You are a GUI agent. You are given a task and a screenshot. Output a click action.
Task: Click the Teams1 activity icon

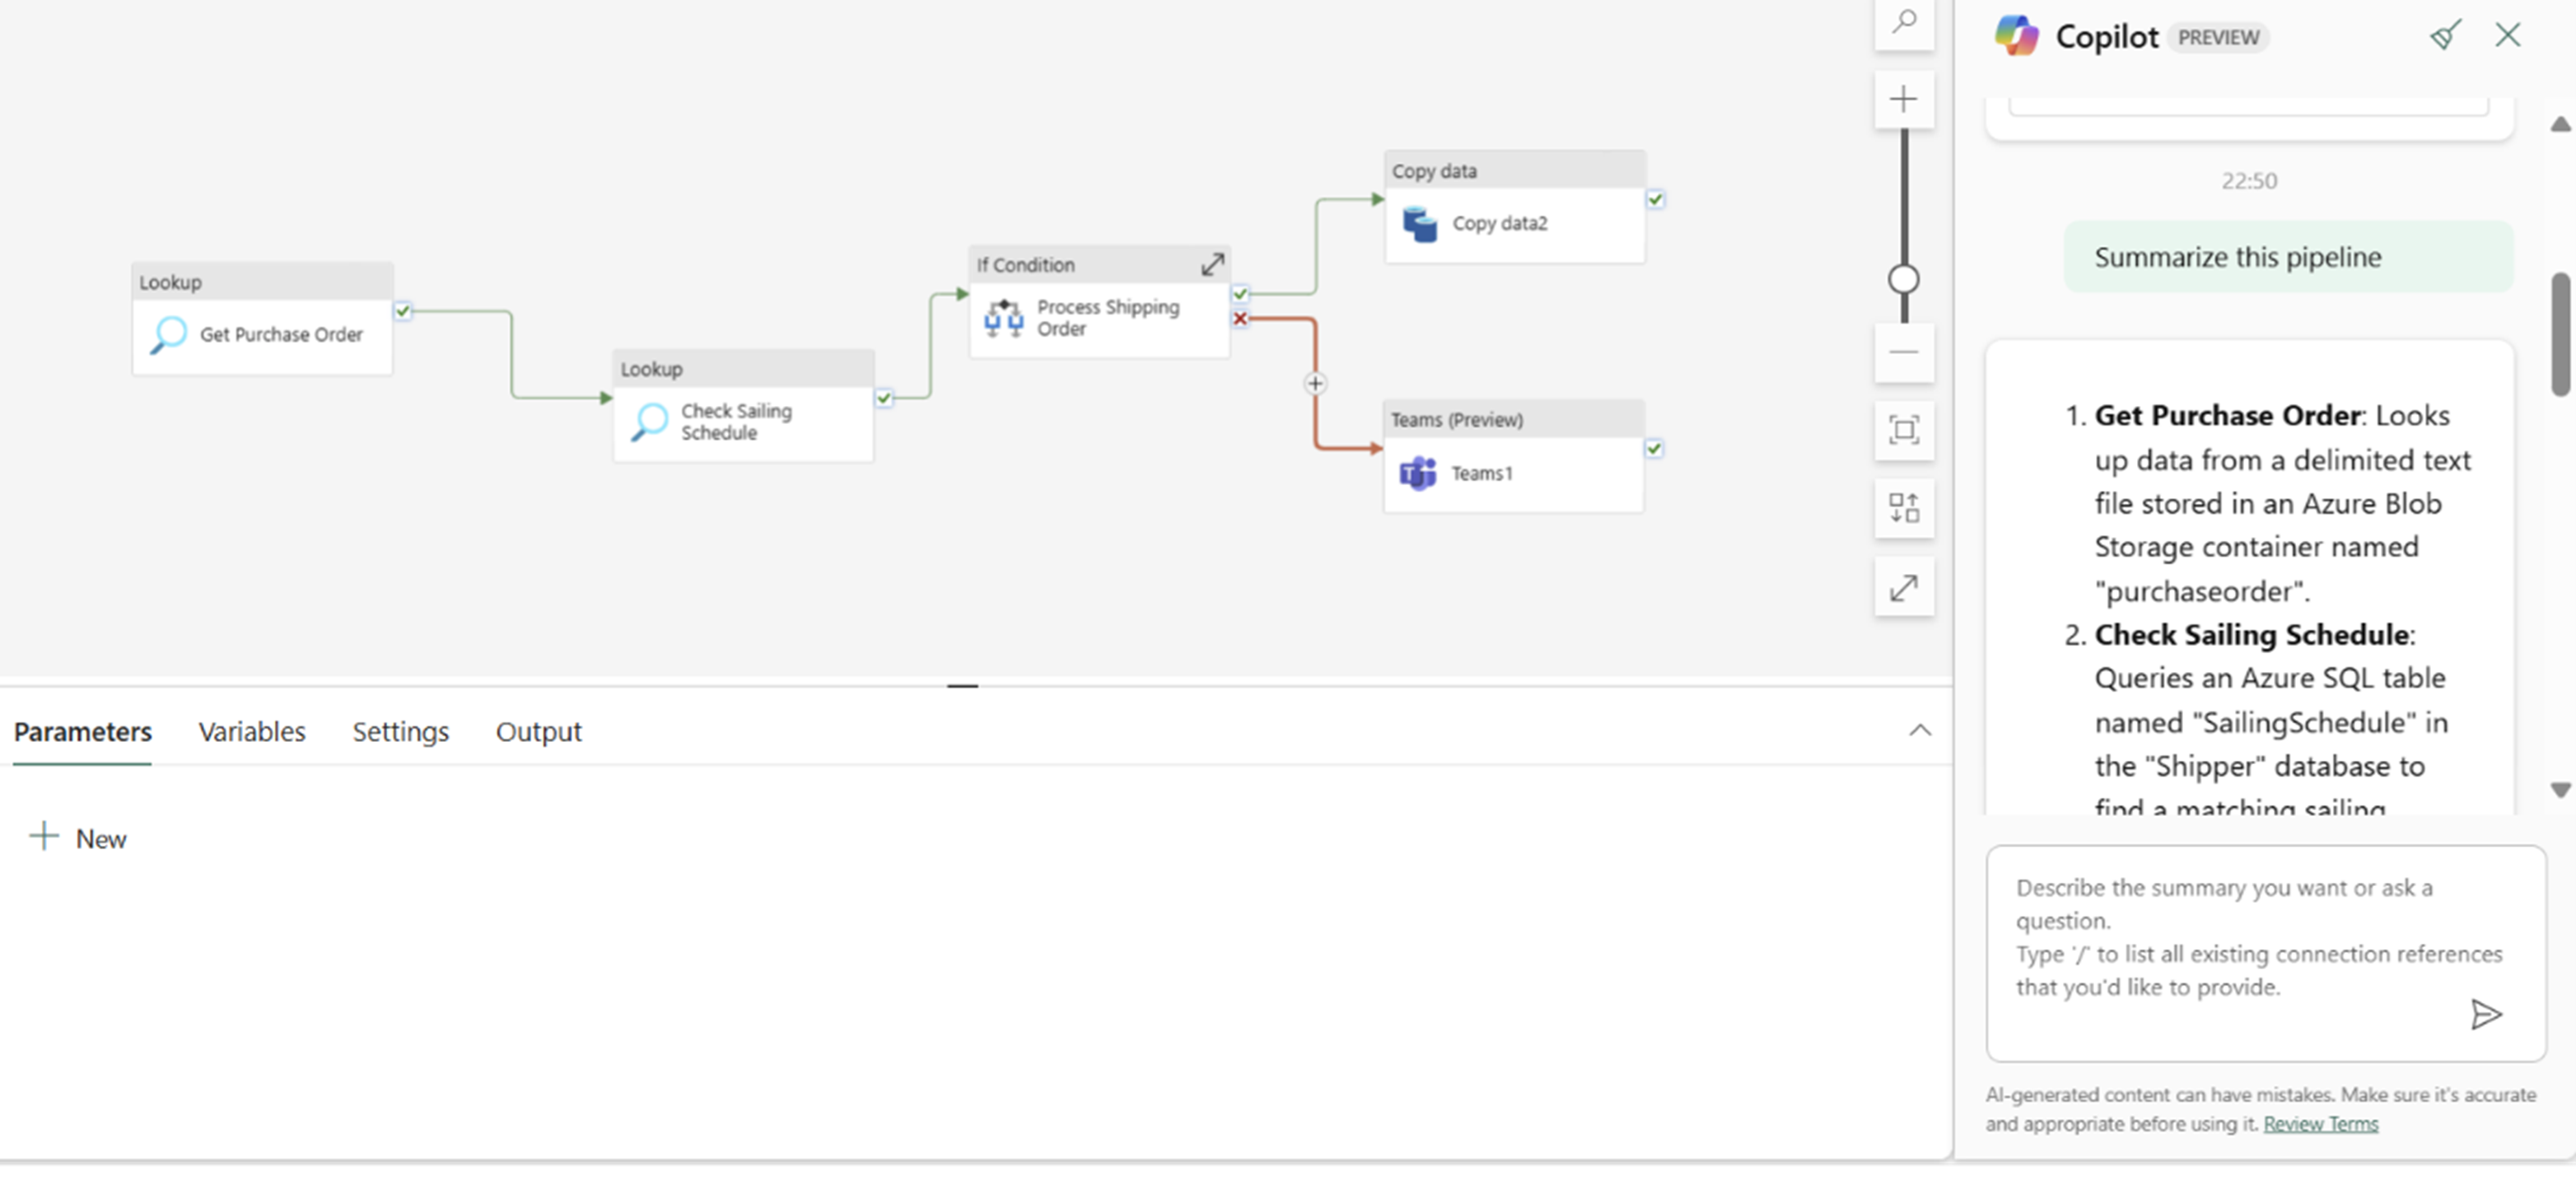click(x=1416, y=473)
